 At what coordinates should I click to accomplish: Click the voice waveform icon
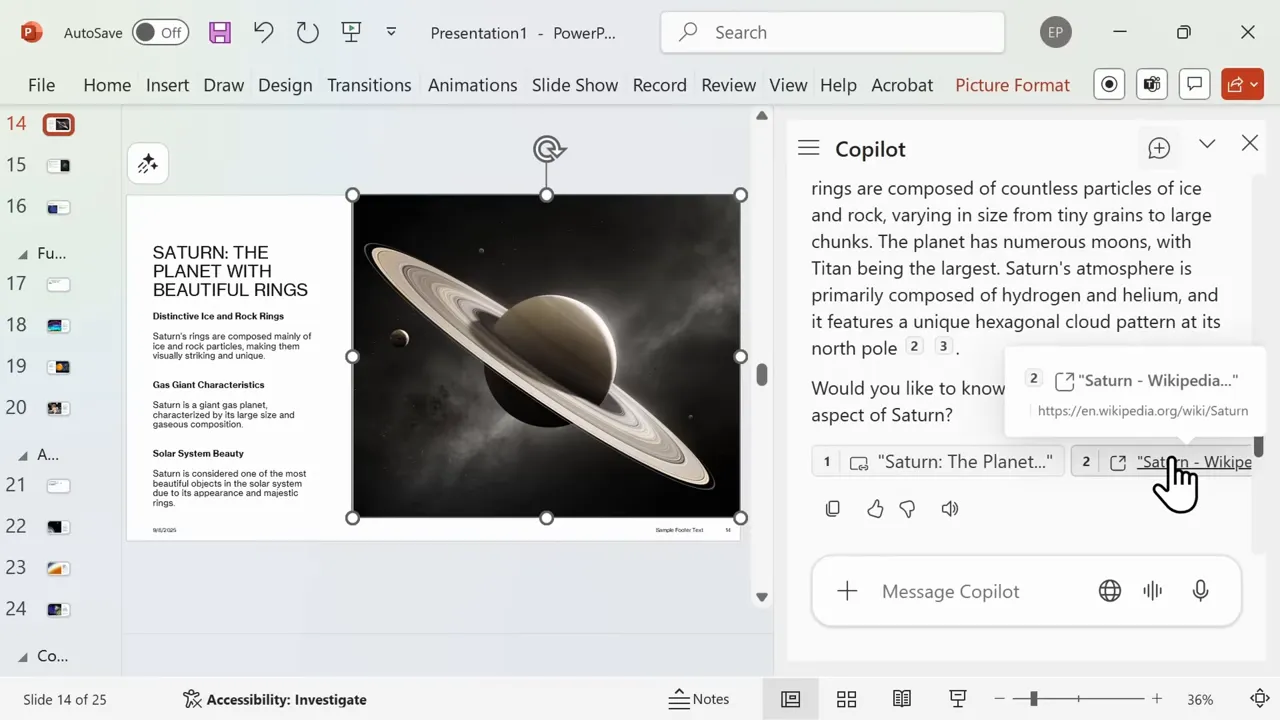[1153, 591]
